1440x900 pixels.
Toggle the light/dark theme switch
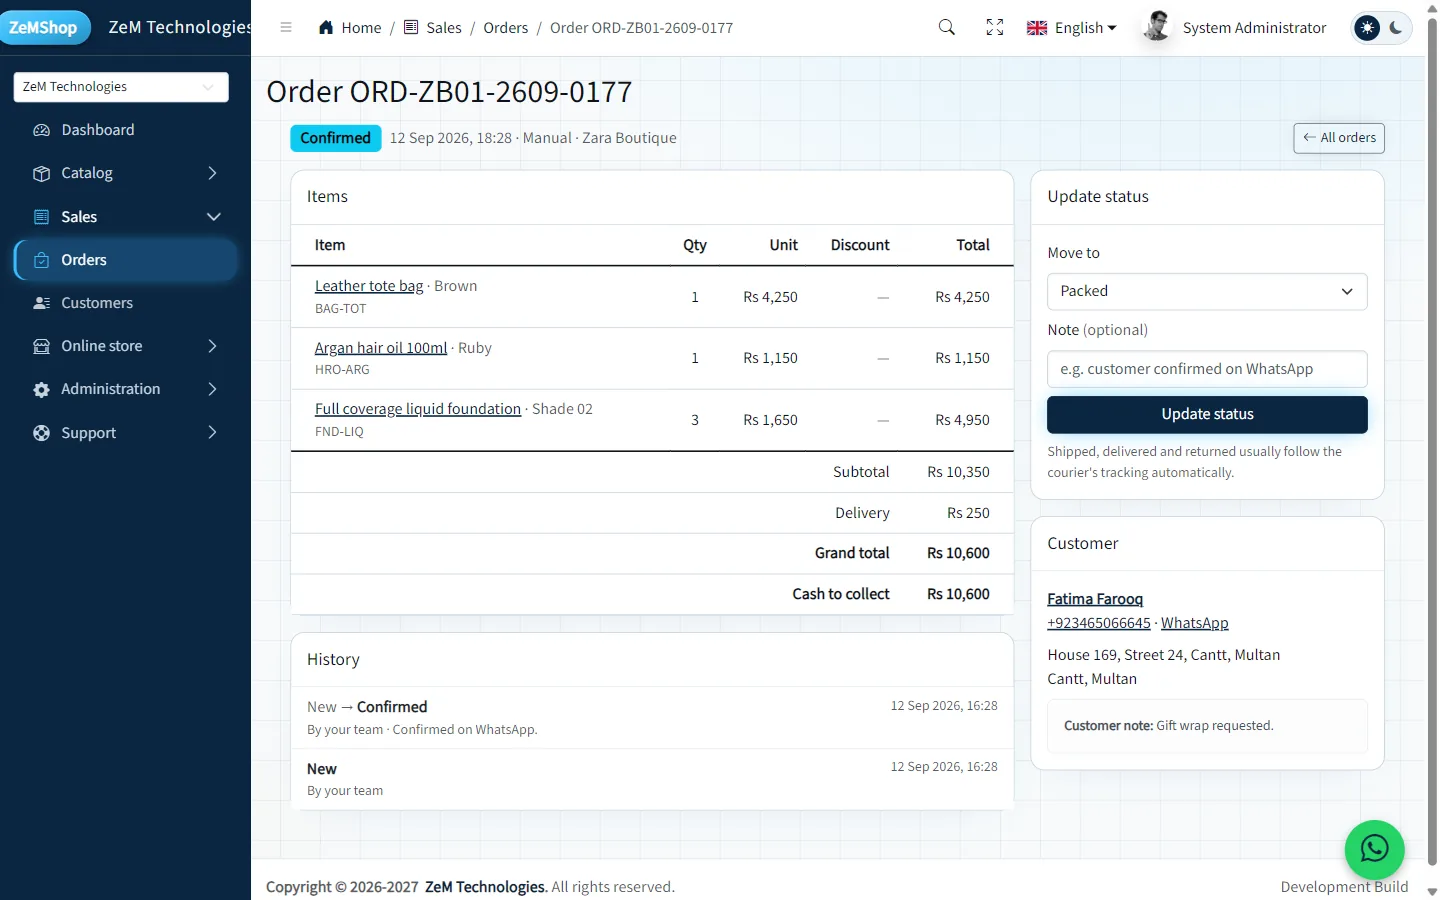[x=1381, y=28]
